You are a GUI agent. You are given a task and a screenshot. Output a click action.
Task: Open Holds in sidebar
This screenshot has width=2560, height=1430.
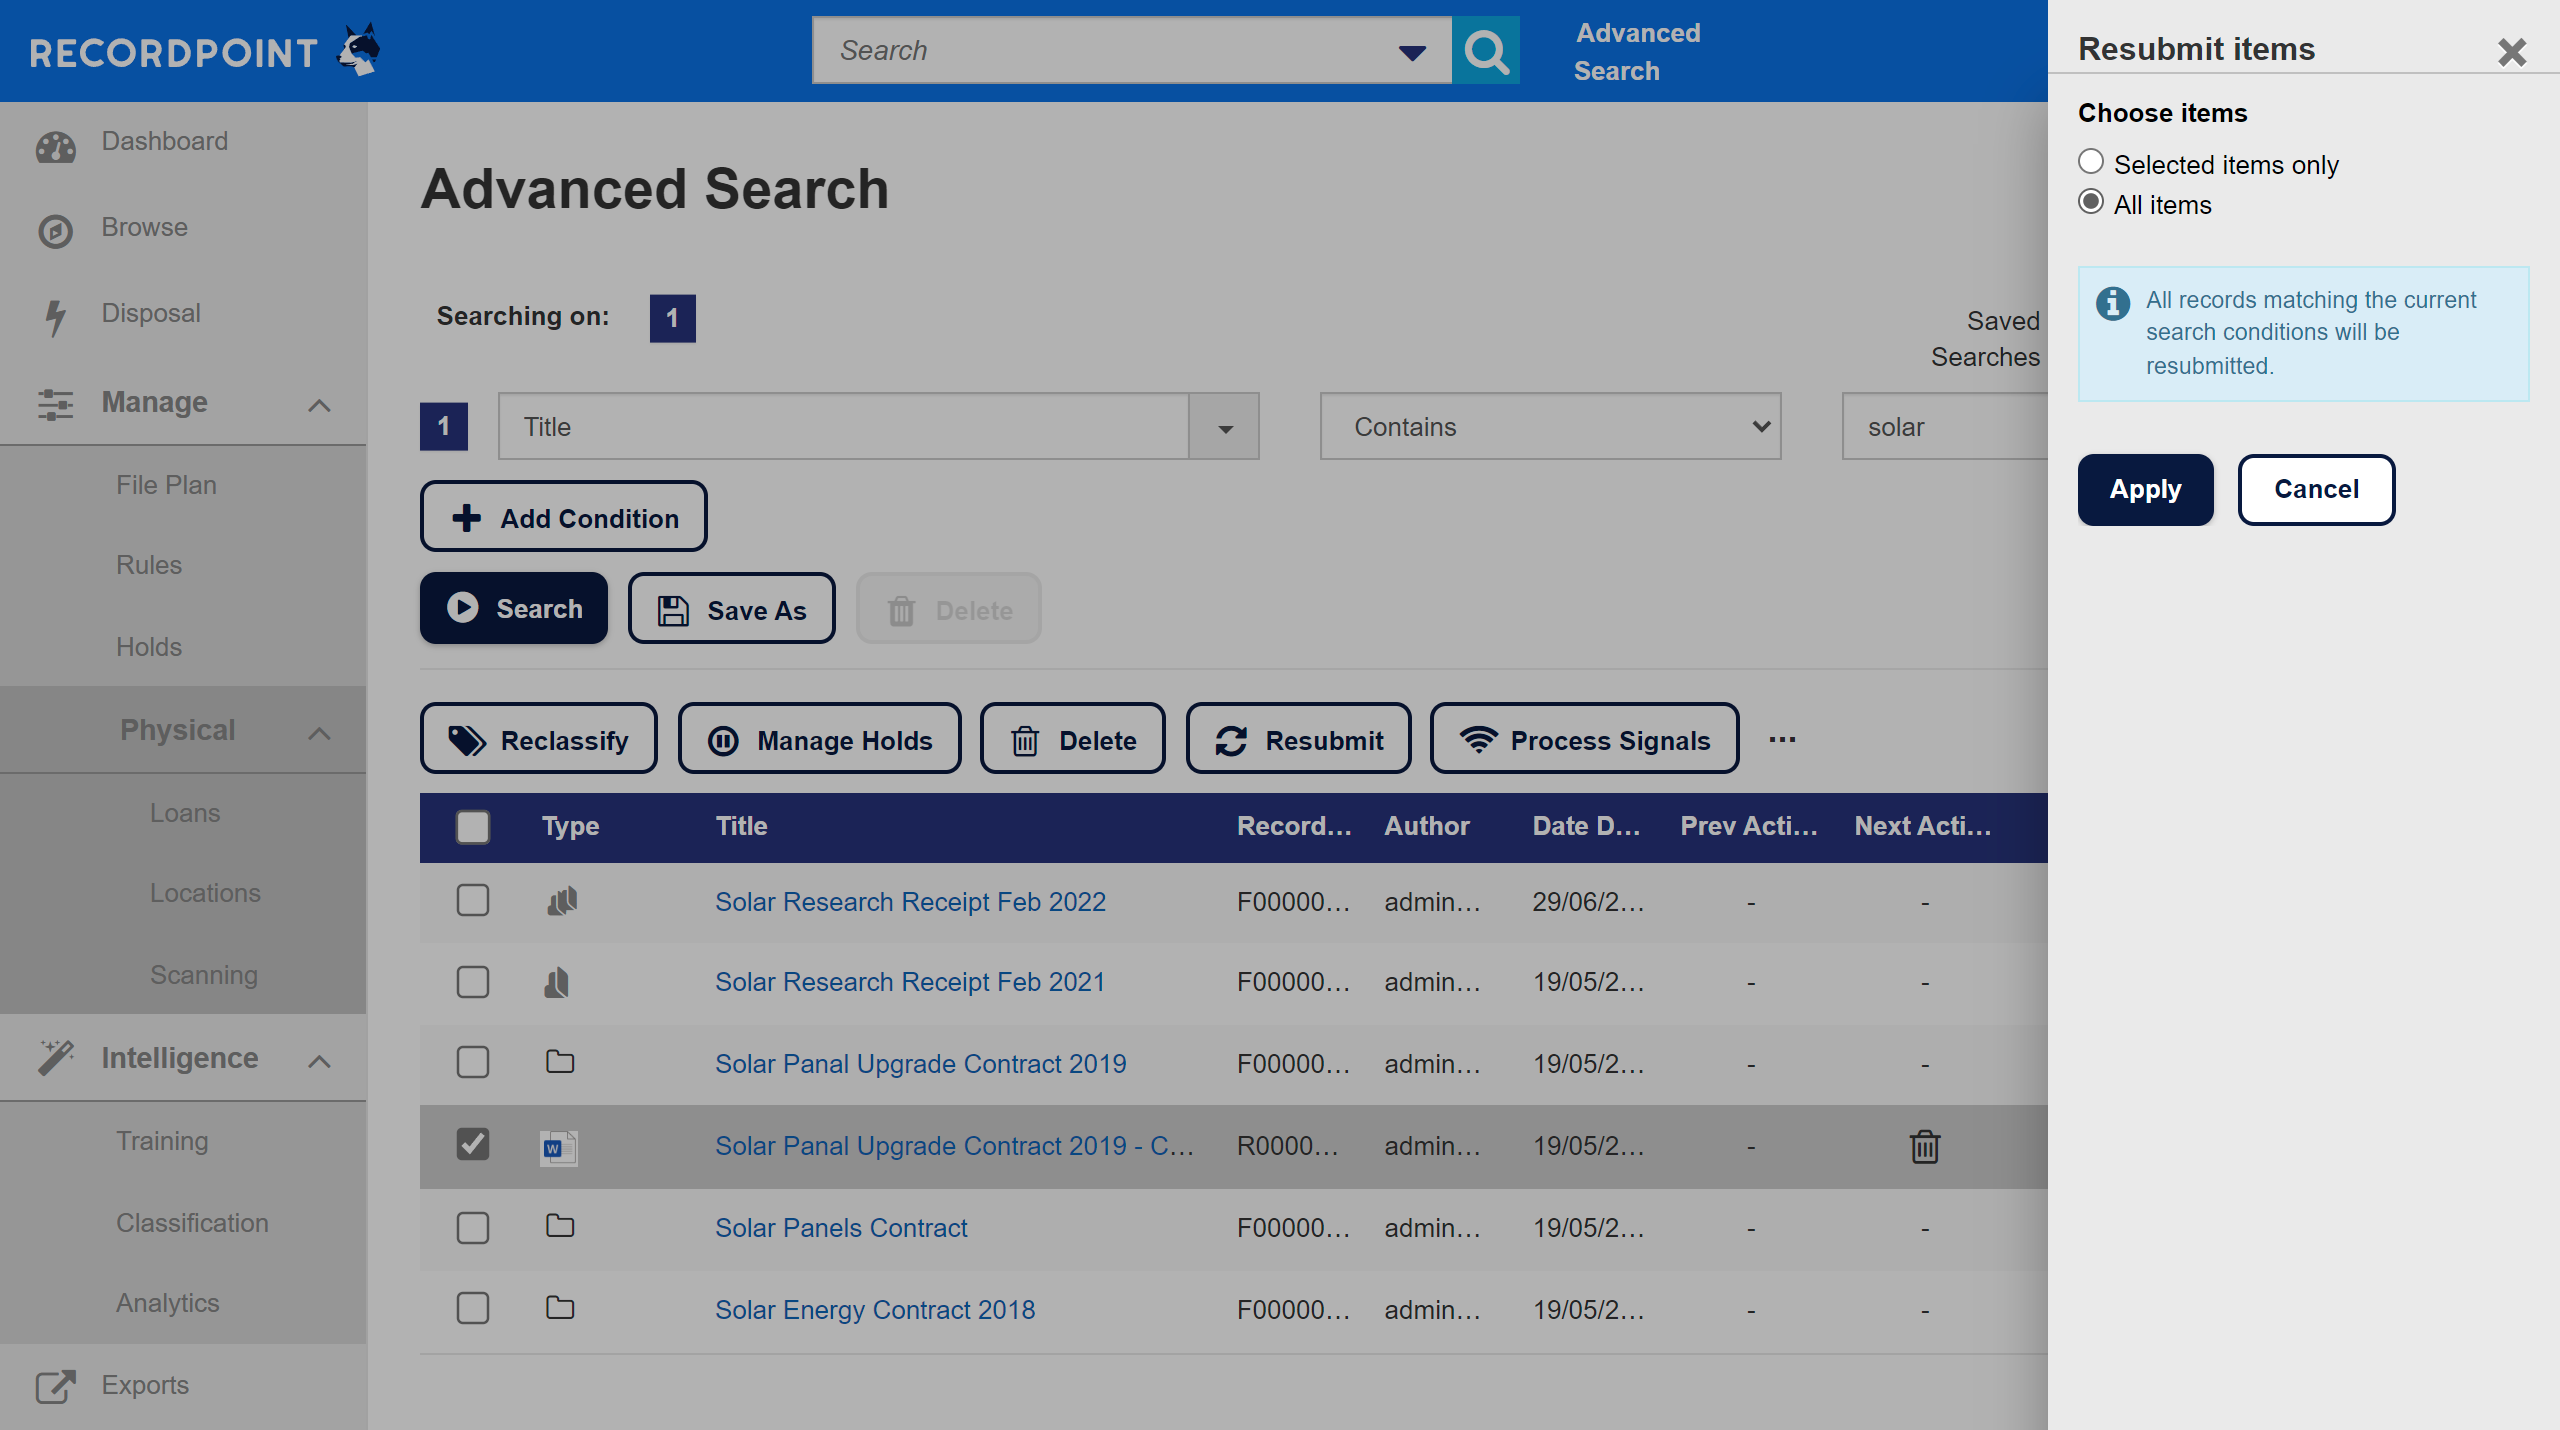pos(149,647)
